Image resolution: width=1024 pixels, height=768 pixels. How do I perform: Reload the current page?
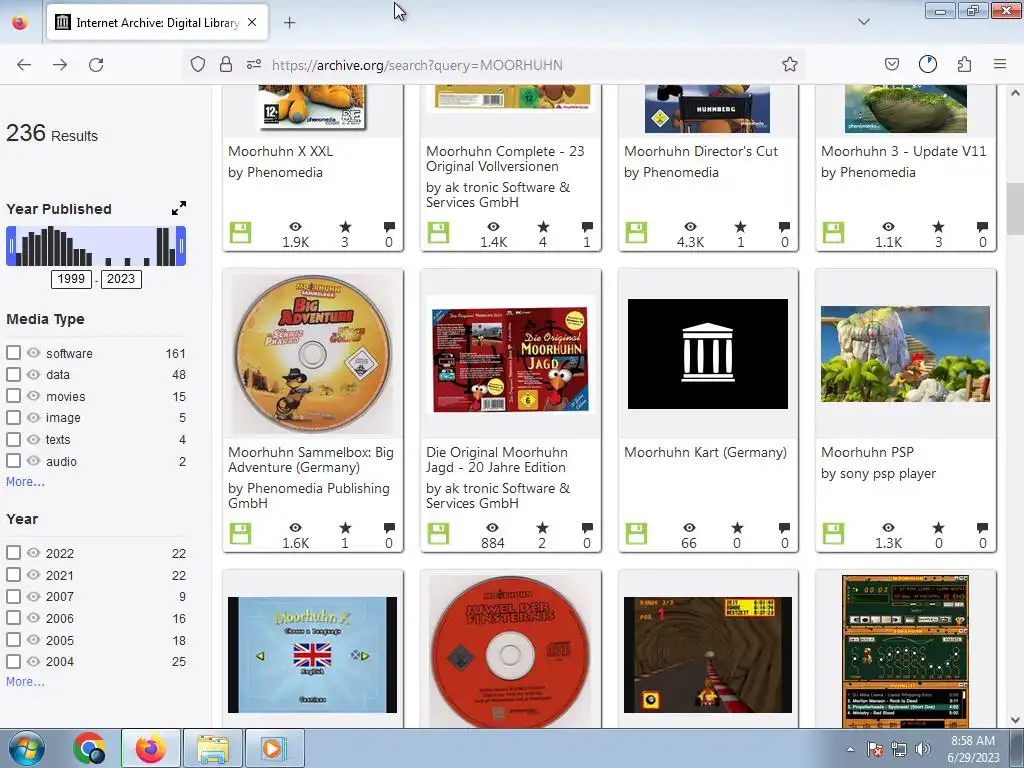96,65
